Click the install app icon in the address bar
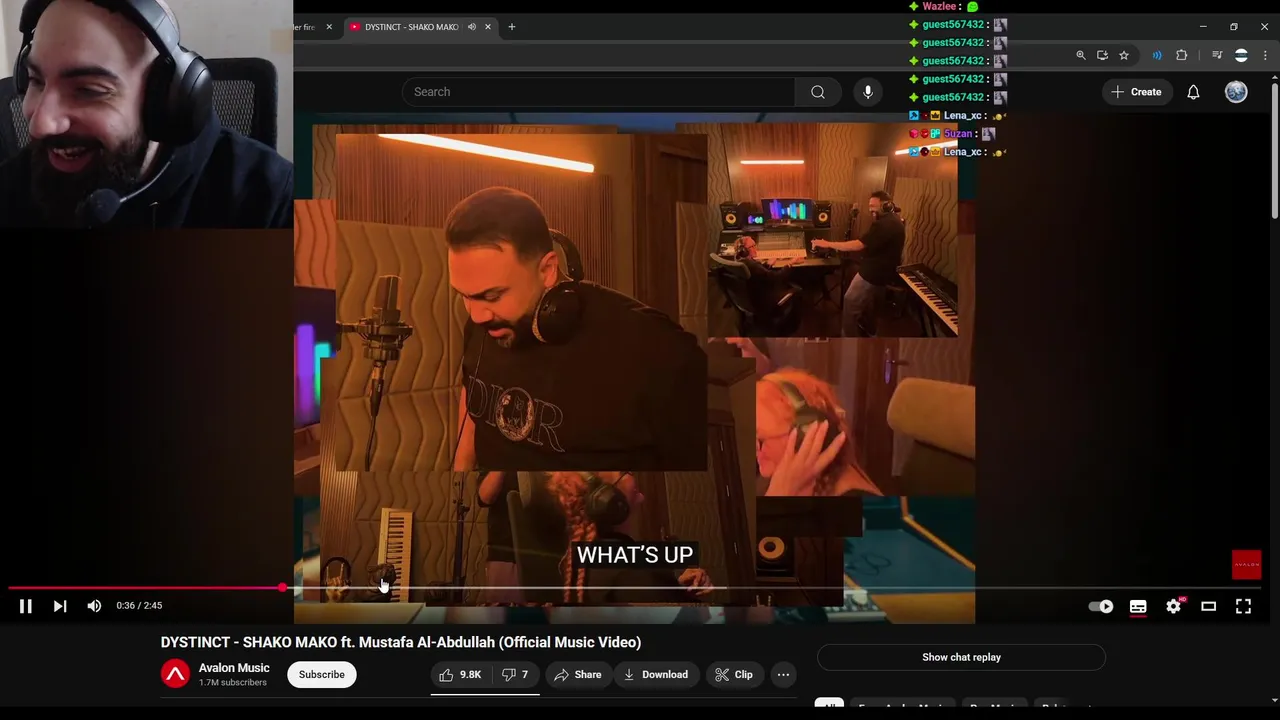1280x720 pixels. pos(1102,55)
